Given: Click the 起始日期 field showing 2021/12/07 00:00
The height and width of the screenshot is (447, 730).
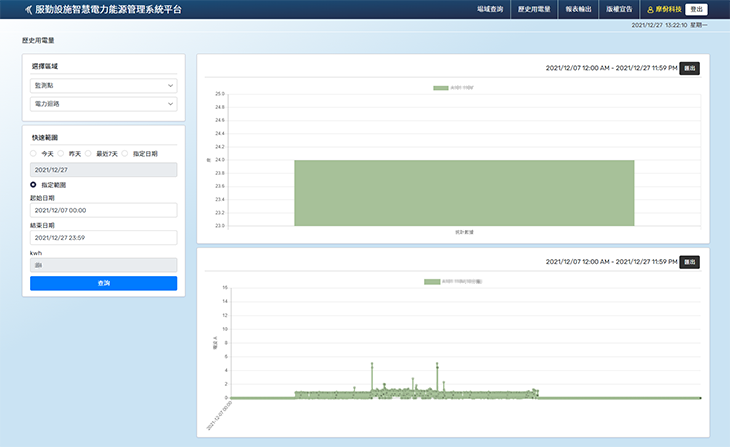Looking at the screenshot, I should point(103,210).
